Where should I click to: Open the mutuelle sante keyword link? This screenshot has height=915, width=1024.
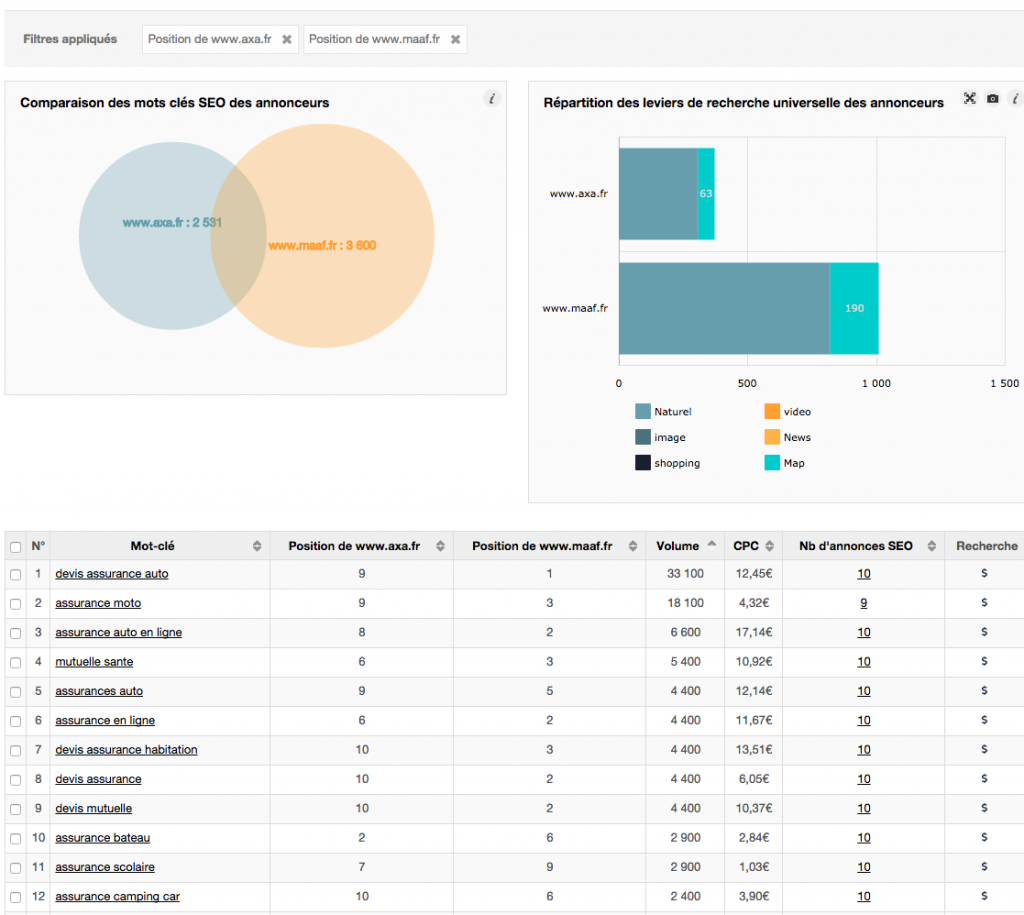point(94,662)
